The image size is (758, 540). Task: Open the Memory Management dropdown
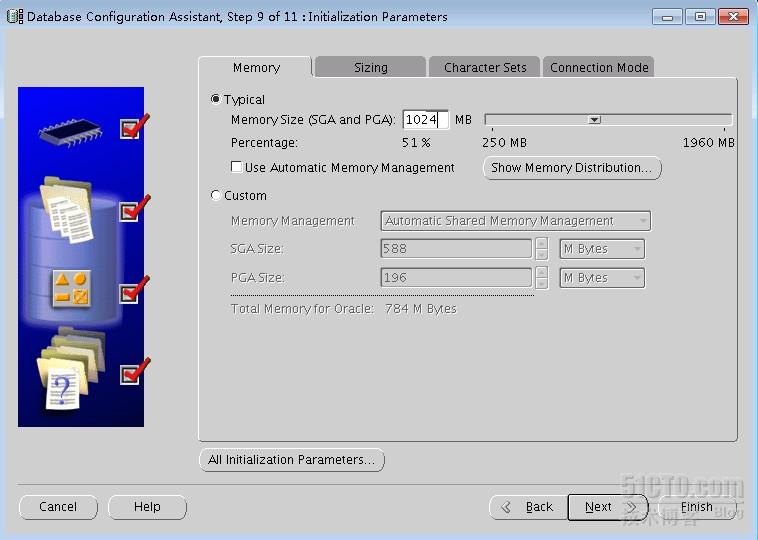click(x=515, y=221)
